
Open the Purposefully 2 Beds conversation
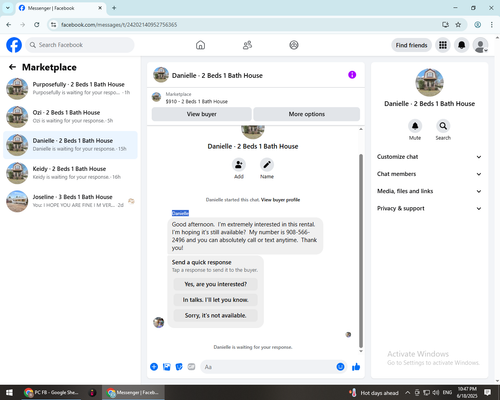(x=70, y=88)
